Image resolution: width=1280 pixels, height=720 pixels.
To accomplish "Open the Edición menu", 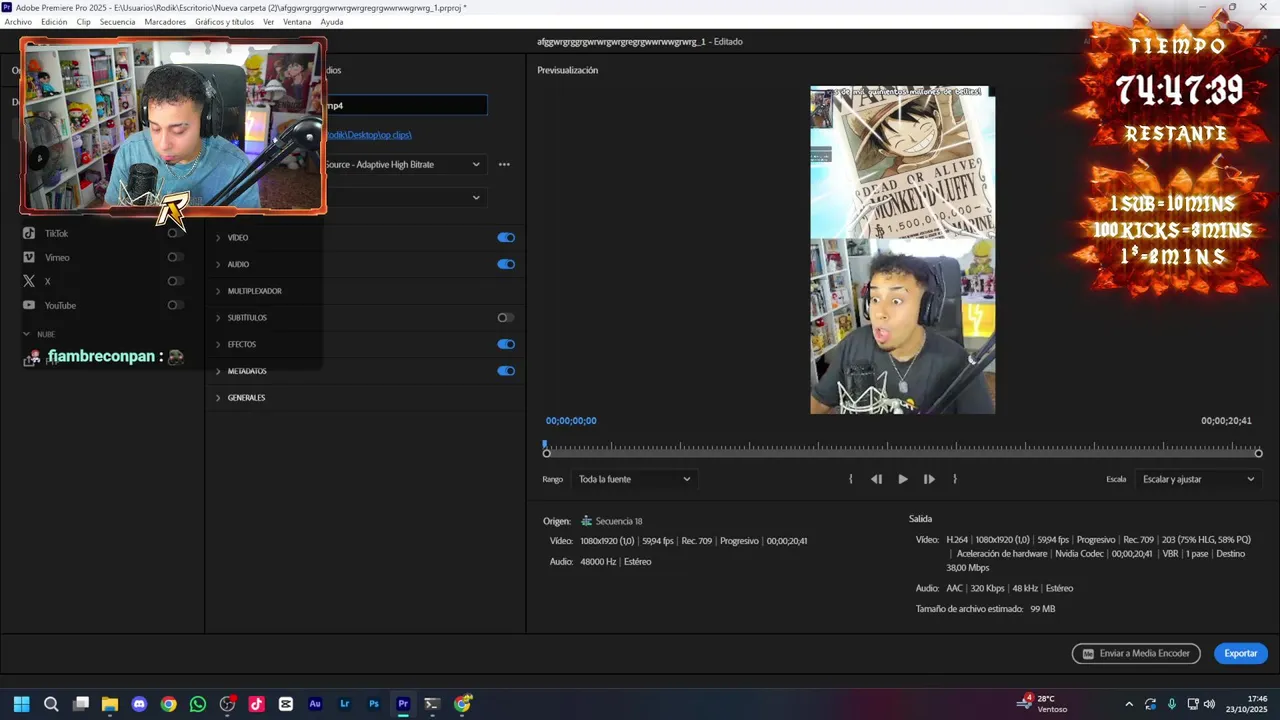I will [54, 22].
